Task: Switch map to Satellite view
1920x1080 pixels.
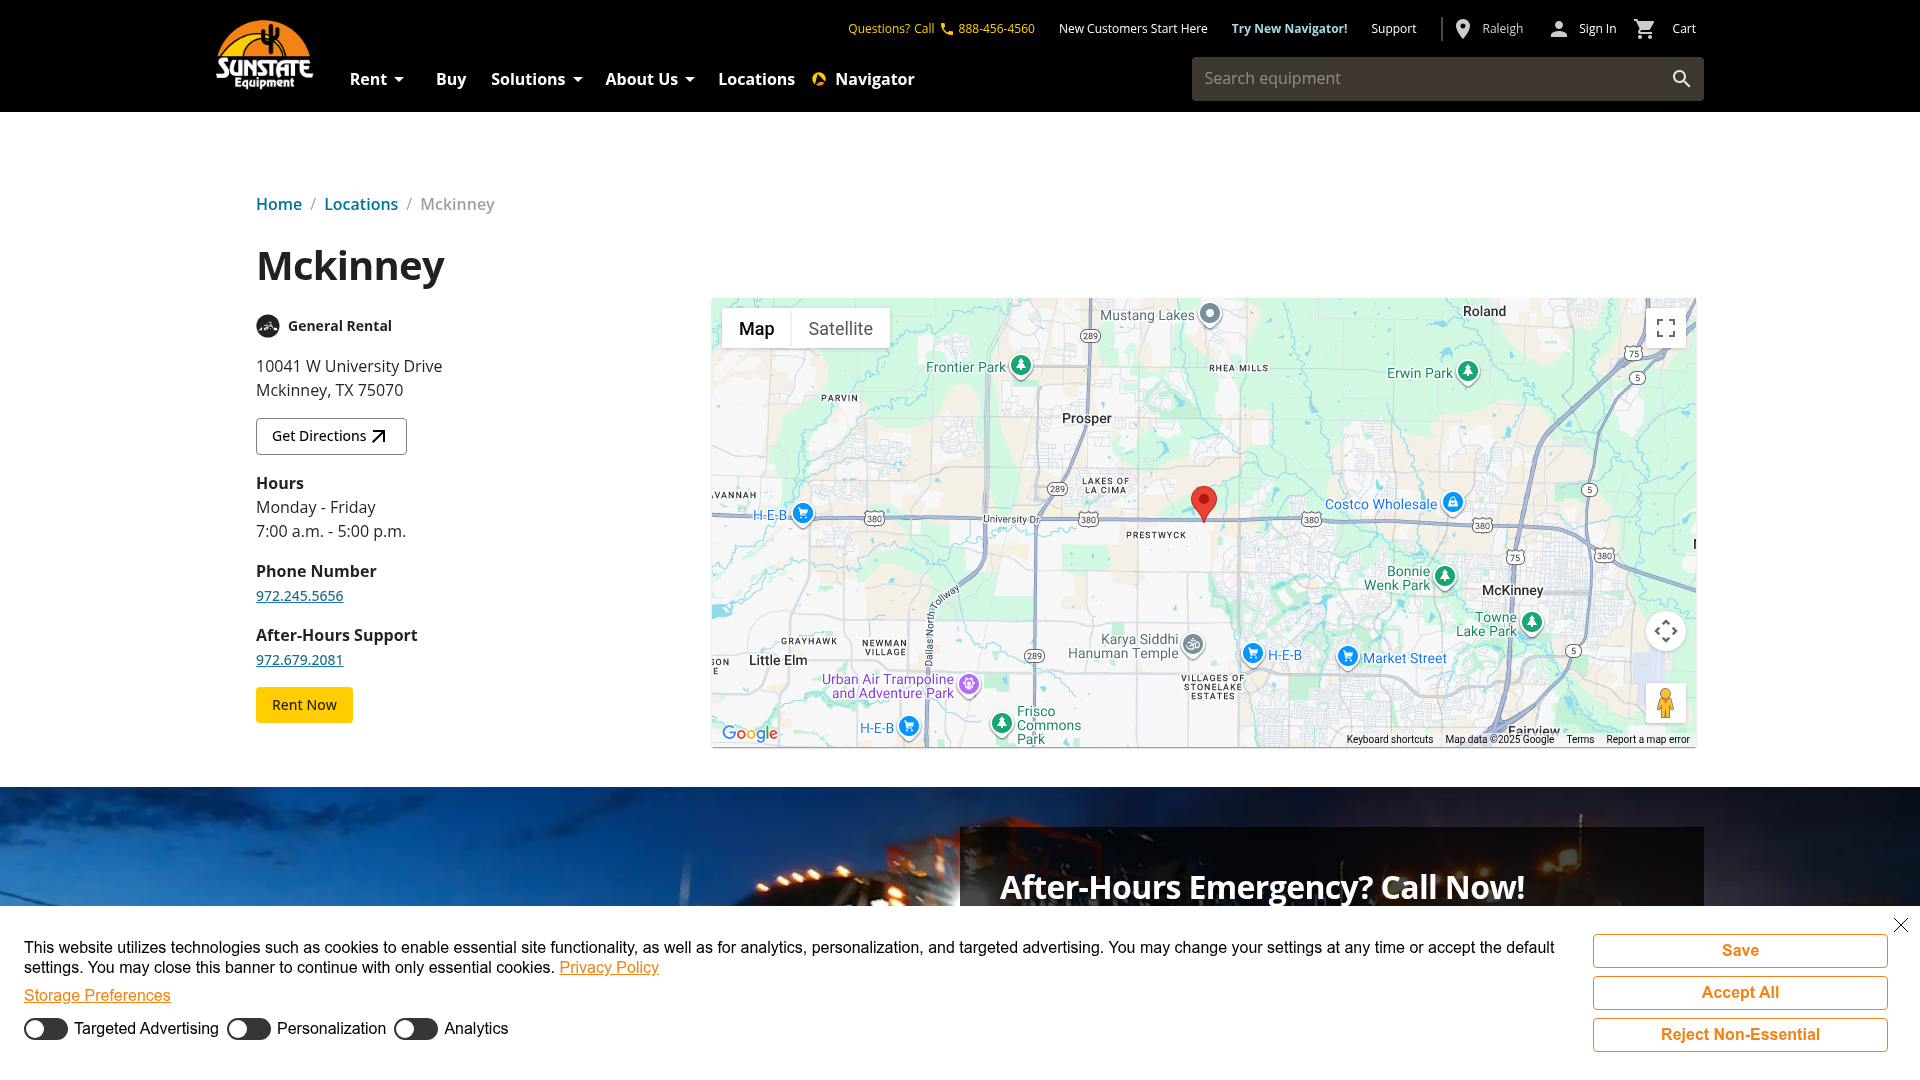Action: click(840, 329)
